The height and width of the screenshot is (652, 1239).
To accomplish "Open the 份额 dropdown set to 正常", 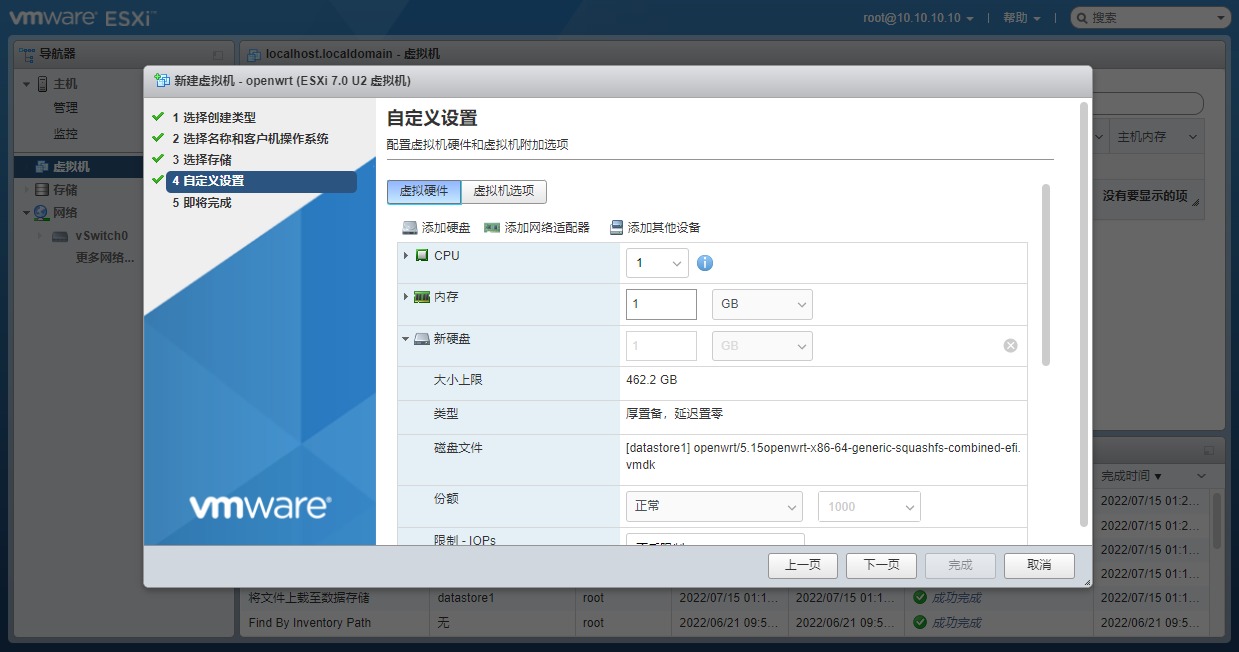I will pyautogui.click(x=713, y=506).
